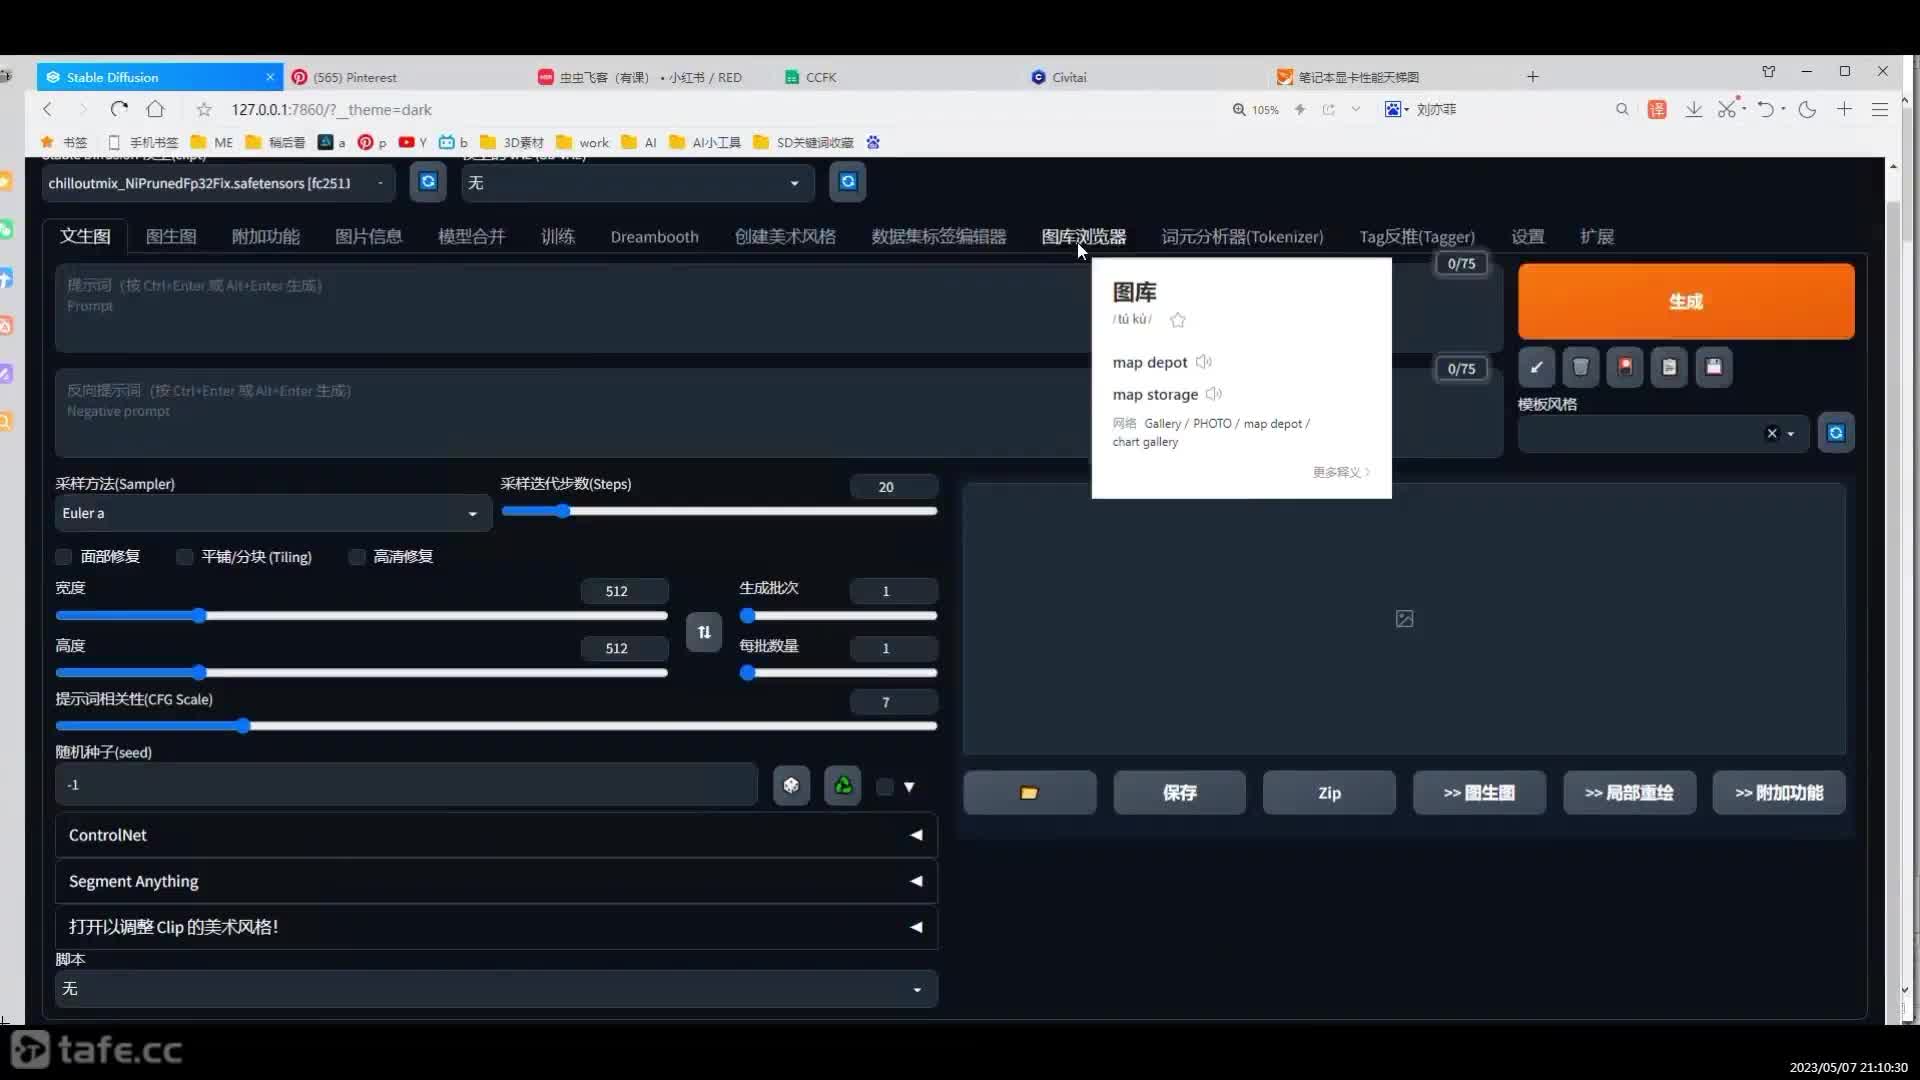Click the random seed input field
Image resolution: width=1920 pixels, height=1080 pixels.
point(406,785)
